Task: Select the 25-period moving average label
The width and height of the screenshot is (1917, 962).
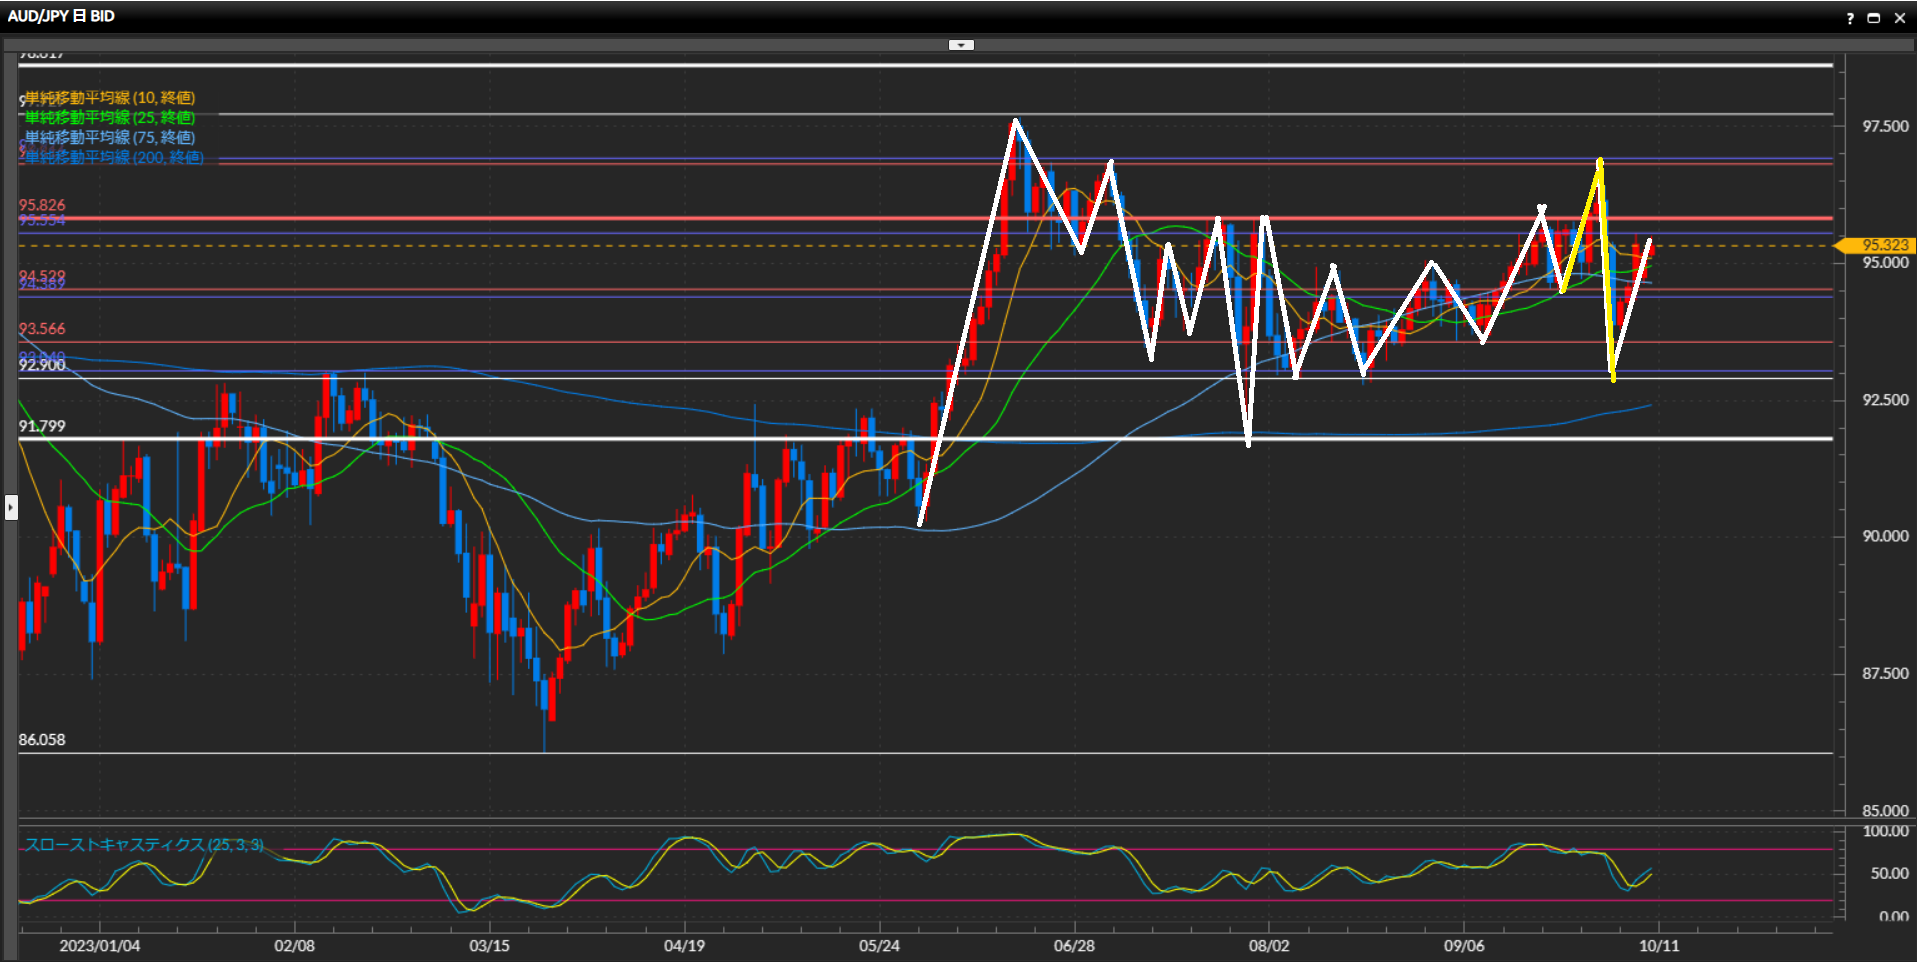Action: pyautogui.click(x=110, y=118)
